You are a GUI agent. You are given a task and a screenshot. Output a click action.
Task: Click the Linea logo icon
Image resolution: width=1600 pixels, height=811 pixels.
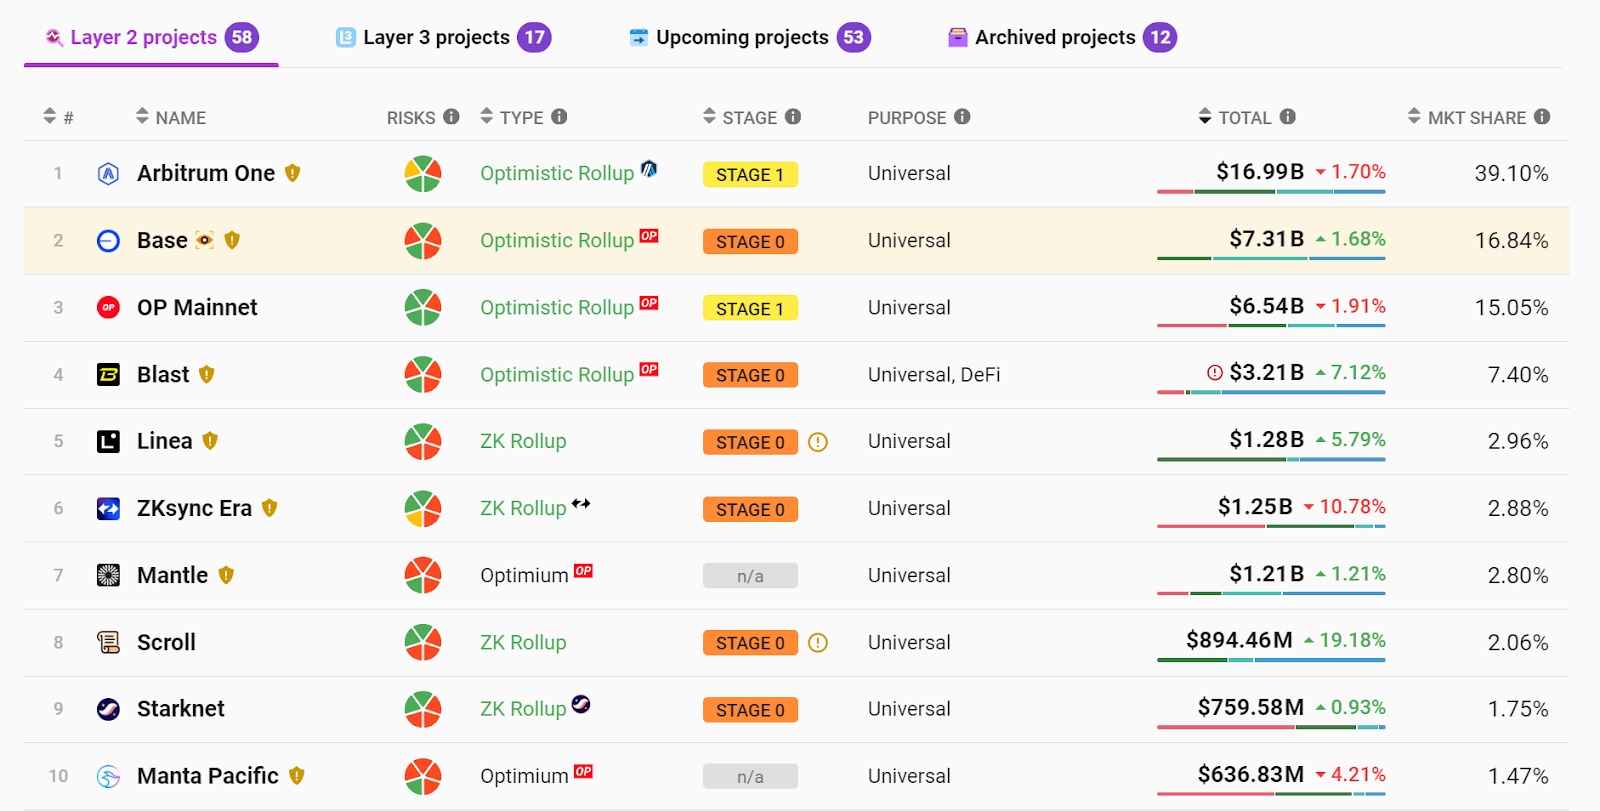click(108, 441)
